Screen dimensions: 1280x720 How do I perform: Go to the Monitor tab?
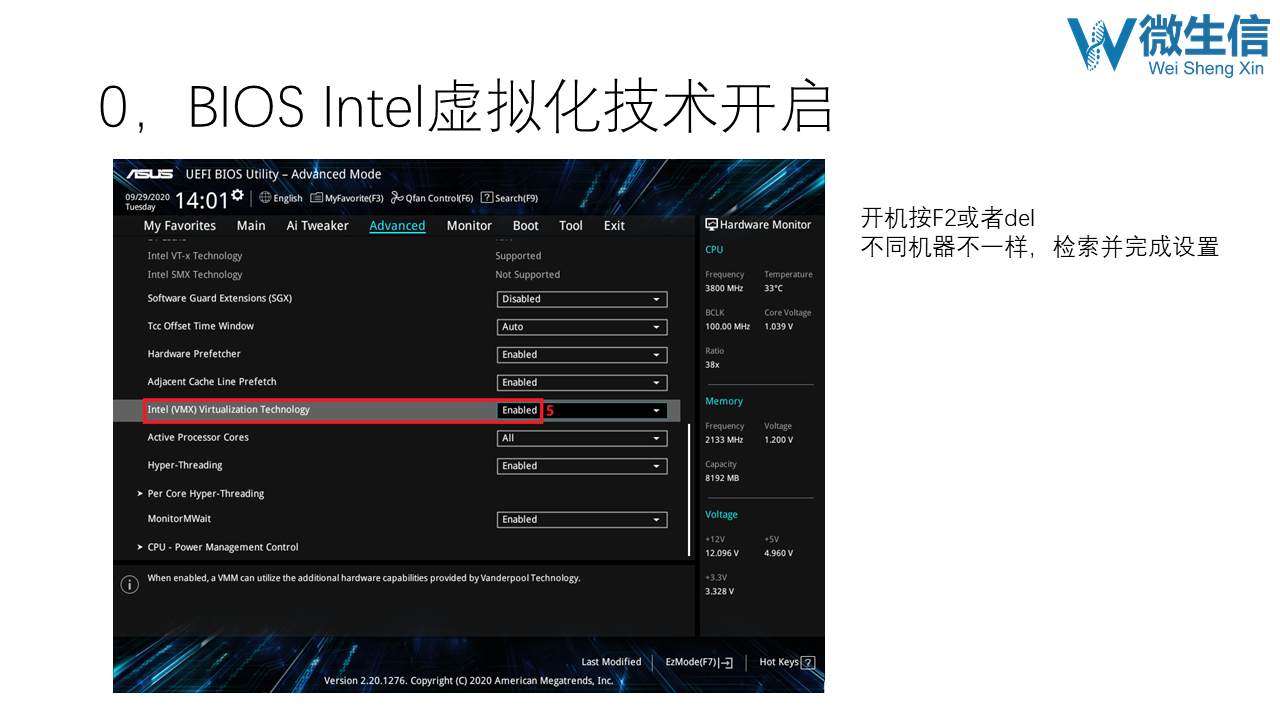click(469, 226)
